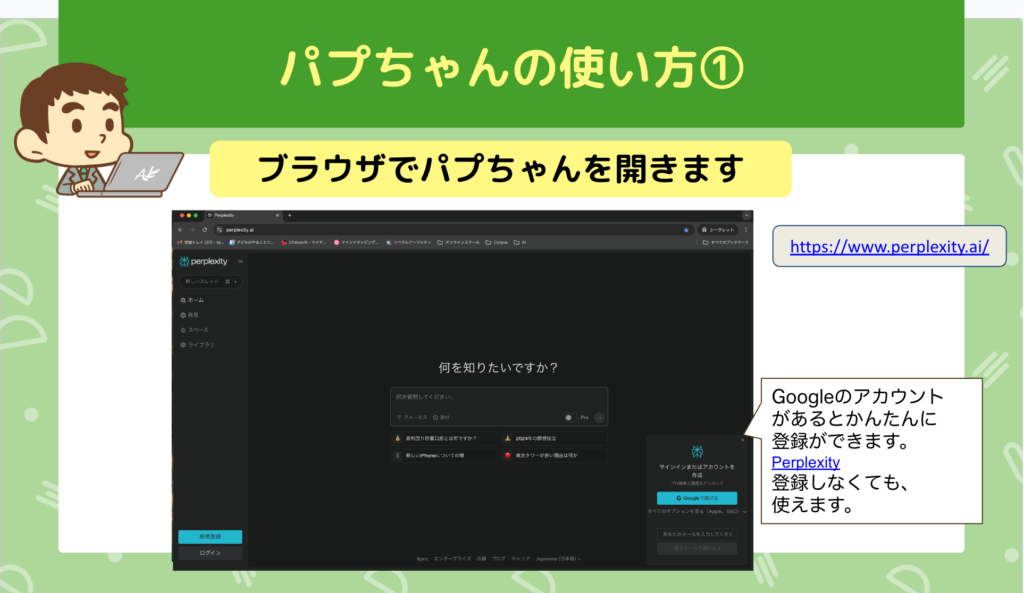Open the ブログ footer link
The height and width of the screenshot is (593, 1024).
click(498, 559)
